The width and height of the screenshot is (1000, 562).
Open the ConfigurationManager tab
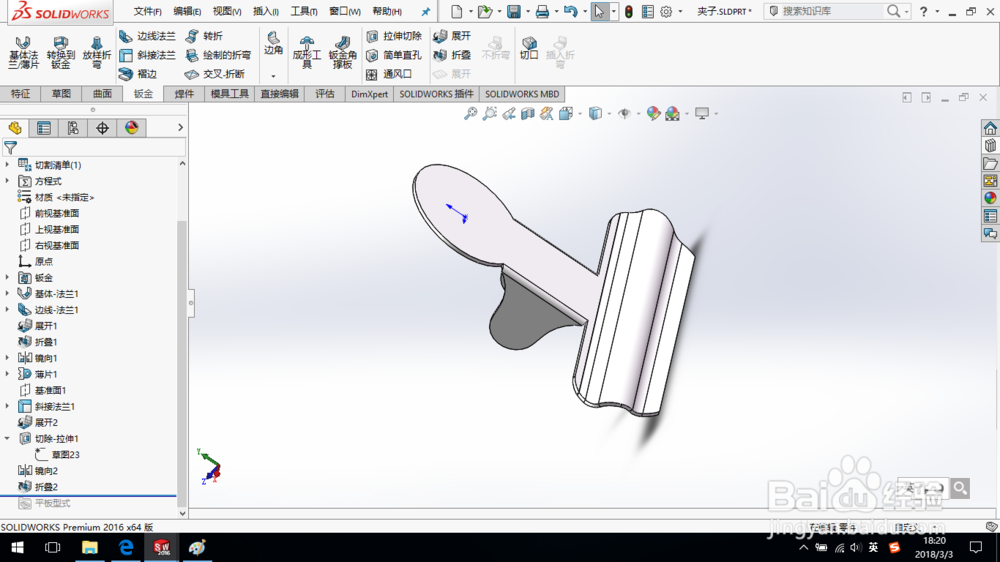coord(73,128)
